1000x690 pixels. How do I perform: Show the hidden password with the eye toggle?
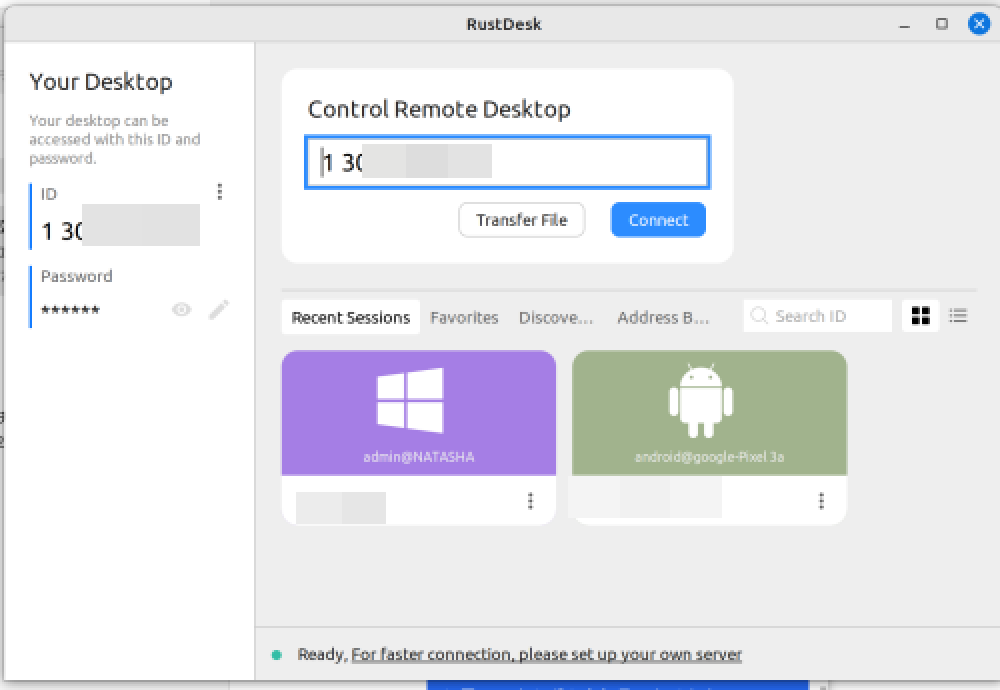pyautogui.click(x=181, y=310)
